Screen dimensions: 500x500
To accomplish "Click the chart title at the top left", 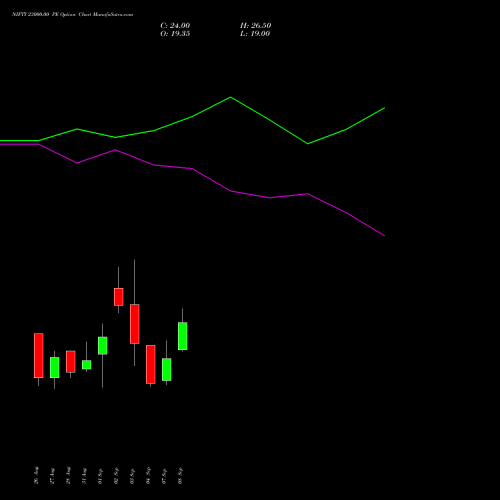I will tap(73, 14).
